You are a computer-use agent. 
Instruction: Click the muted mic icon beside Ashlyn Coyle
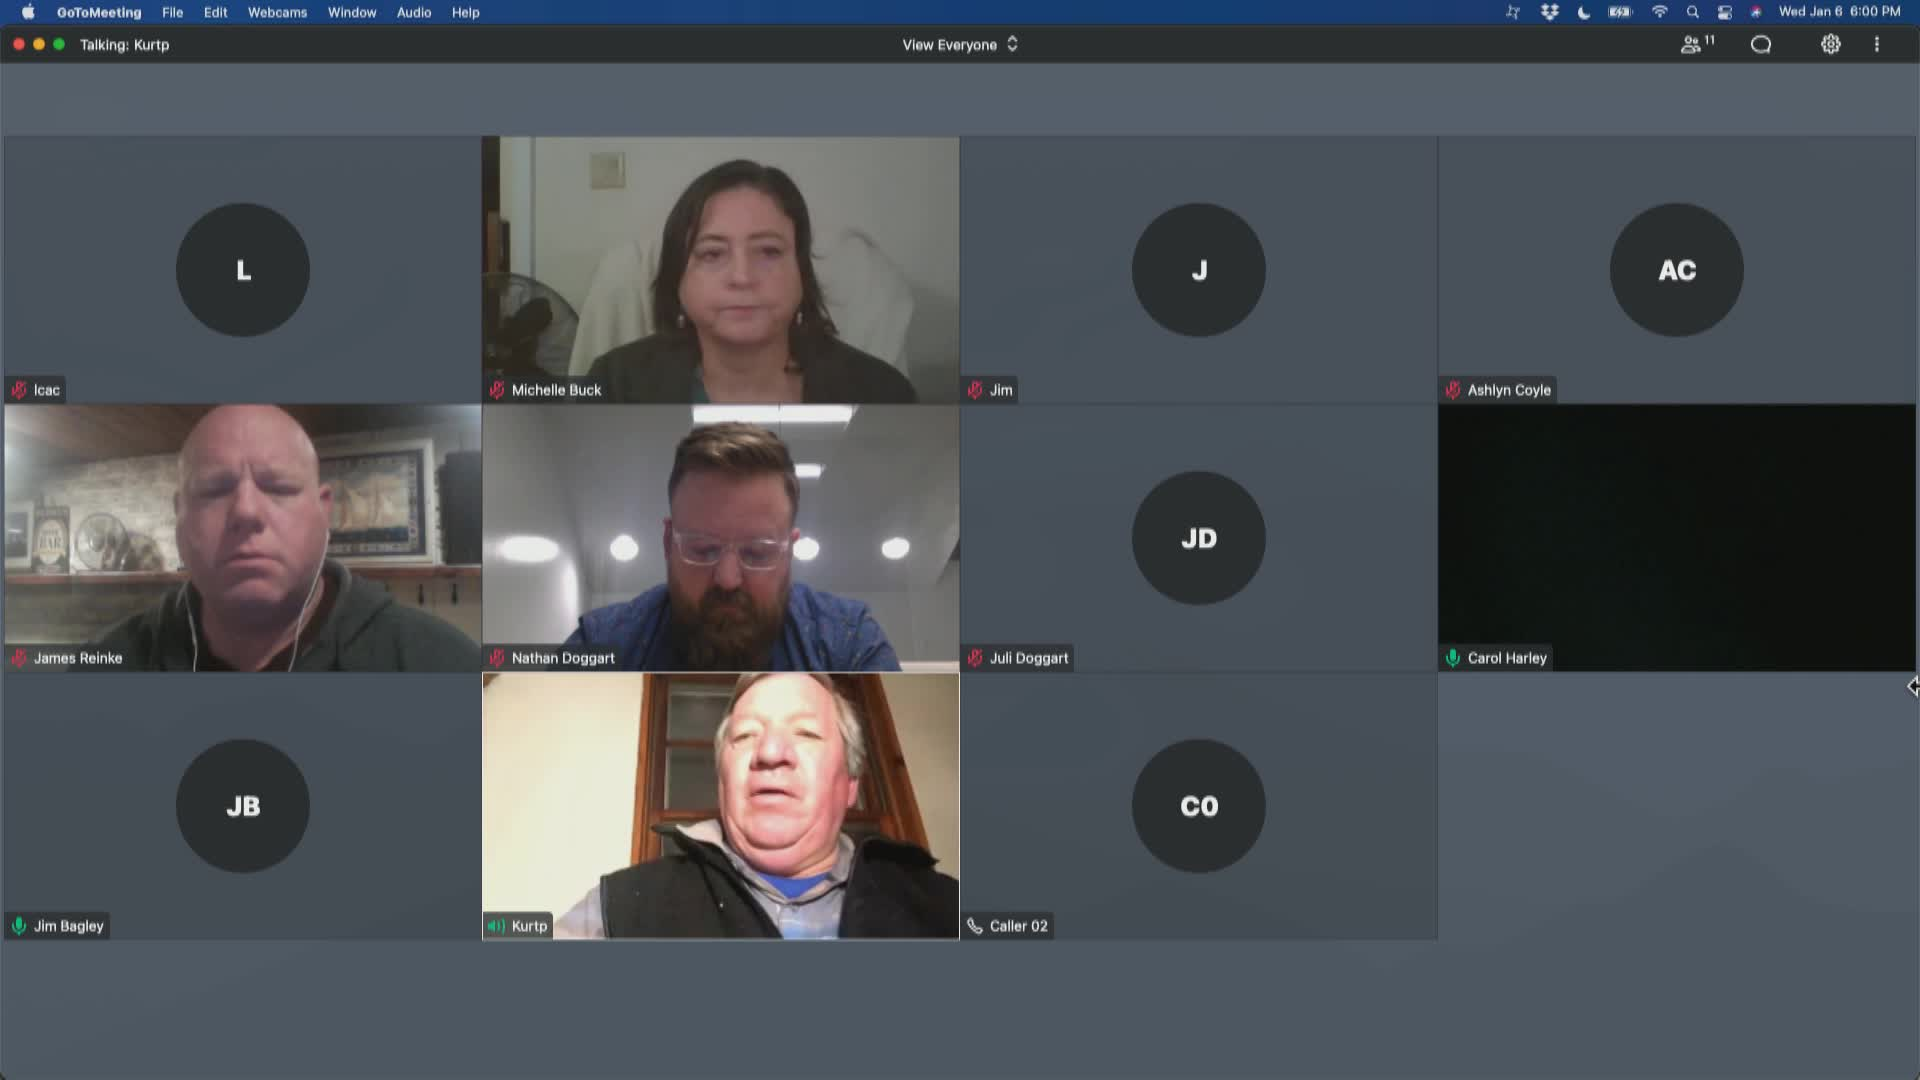tap(1453, 390)
